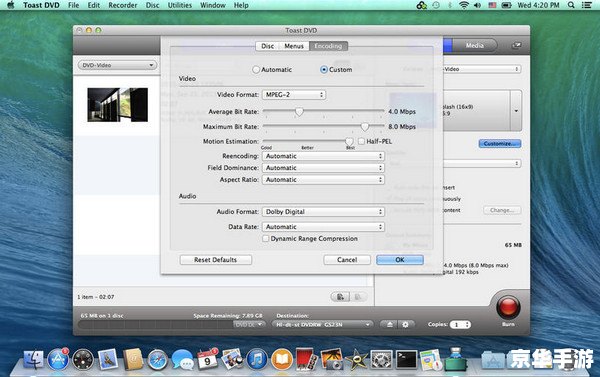Click the Average Bit Rate slider handle
This screenshot has width=600, height=377.
click(x=299, y=112)
